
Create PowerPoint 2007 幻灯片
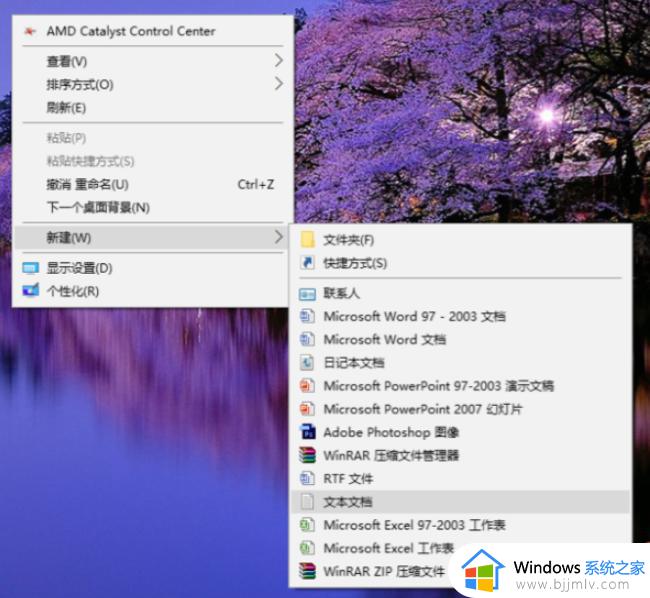(461, 409)
